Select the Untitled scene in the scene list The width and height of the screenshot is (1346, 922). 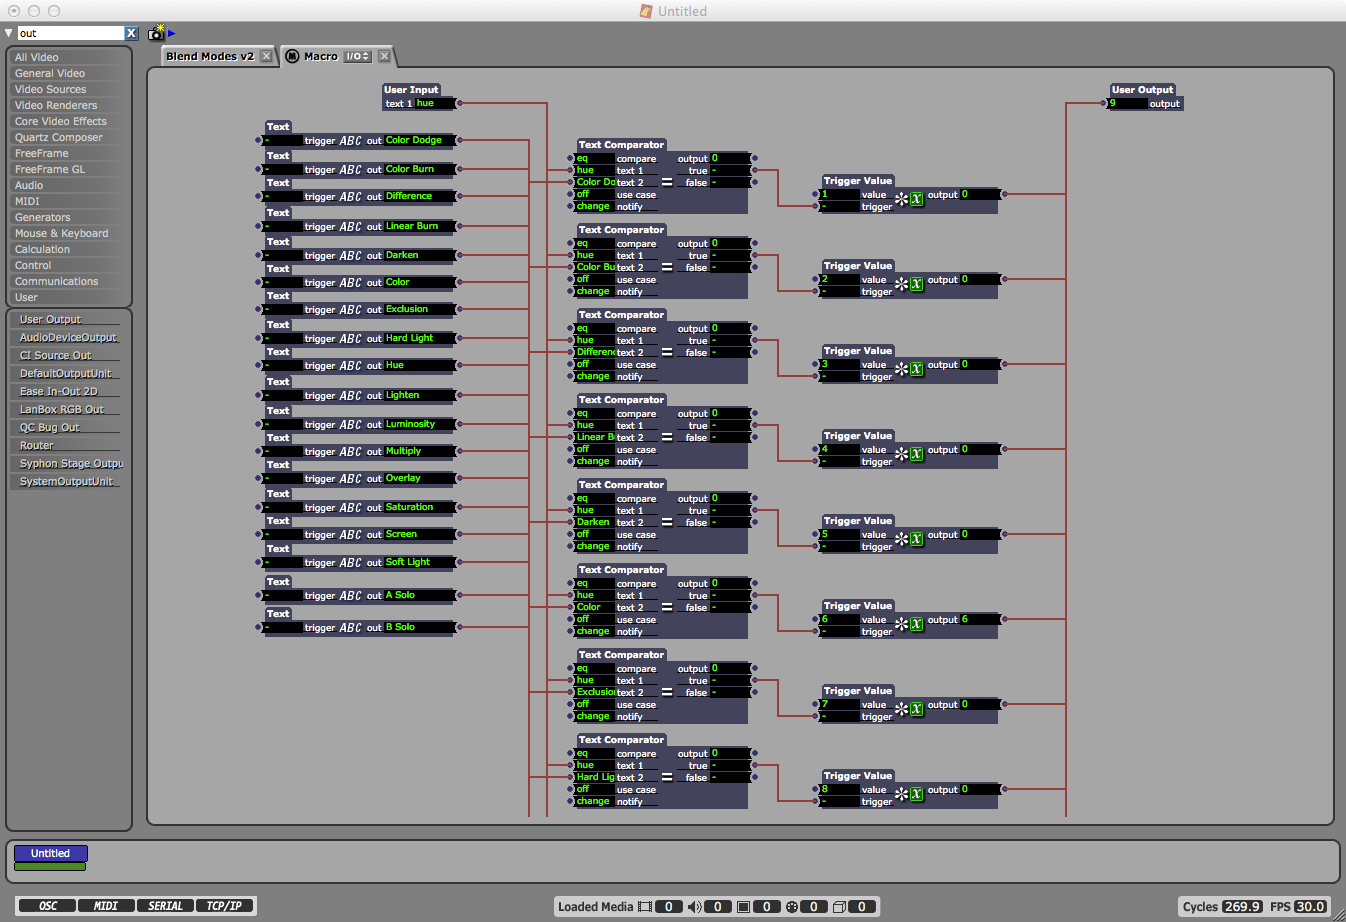(51, 853)
